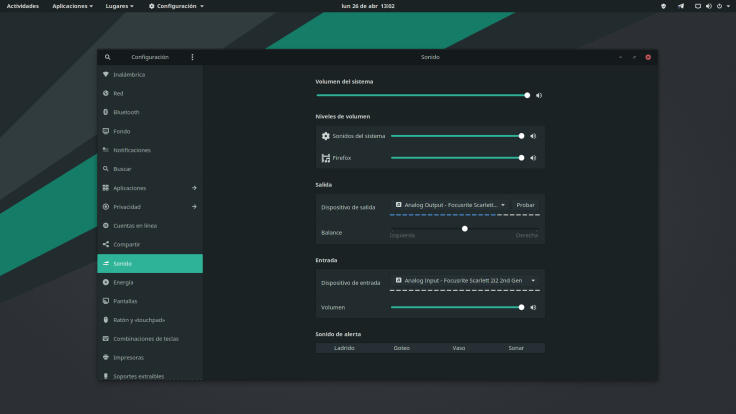Mute Sonidos del sistema speaker icon

tap(533, 136)
